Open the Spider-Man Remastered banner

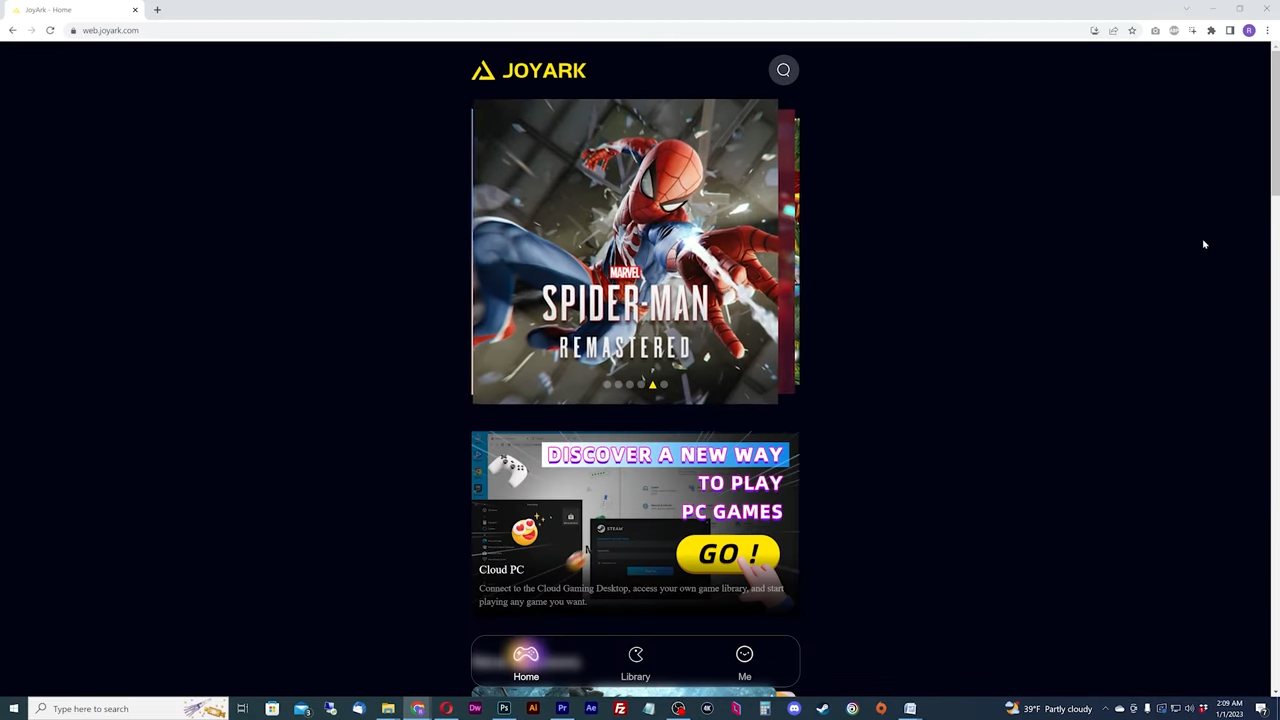point(625,251)
